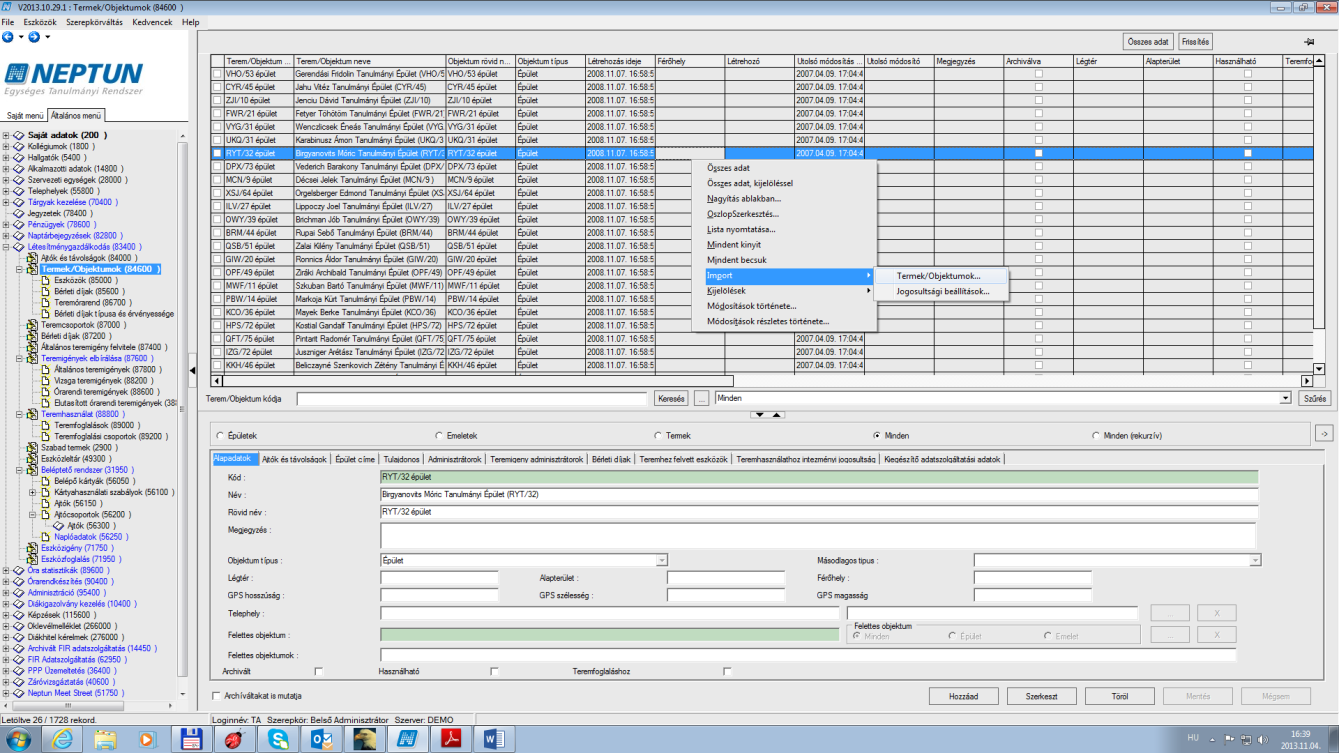Click the Pénzügyek node icon
1339x753 pixels.
19,224
